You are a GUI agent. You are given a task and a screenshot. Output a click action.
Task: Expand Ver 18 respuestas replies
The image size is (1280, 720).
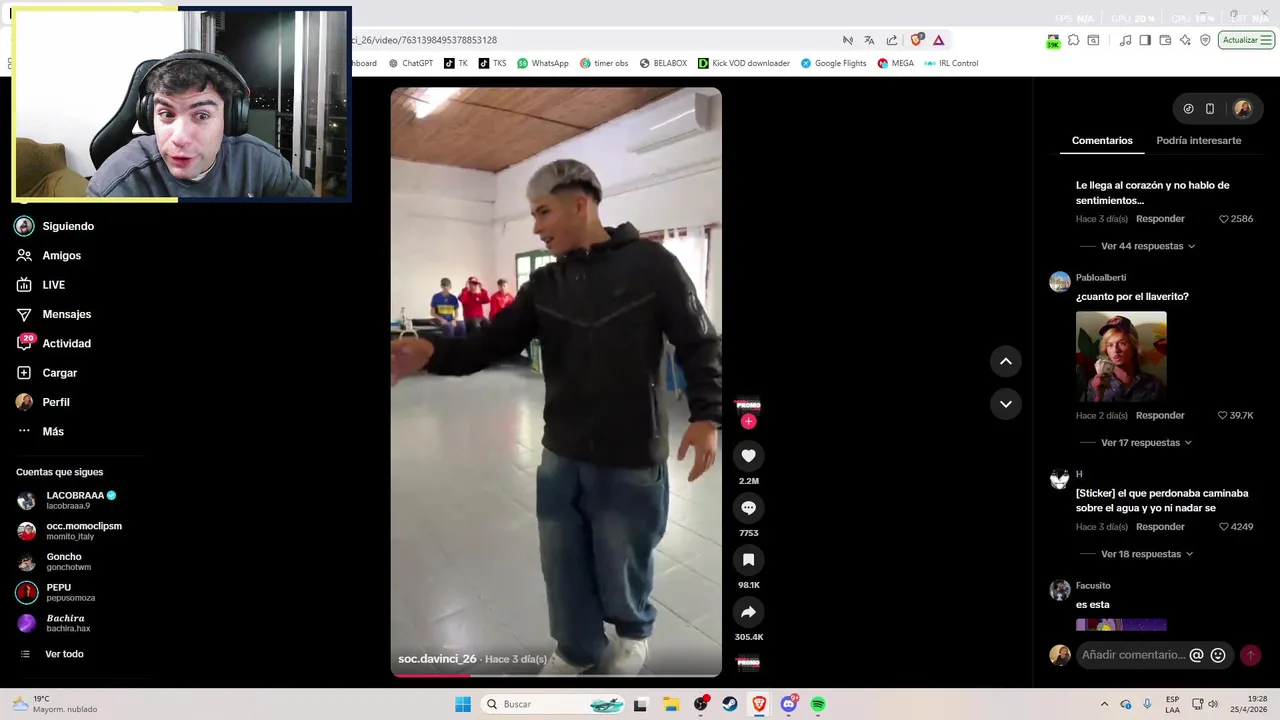click(x=1146, y=554)
